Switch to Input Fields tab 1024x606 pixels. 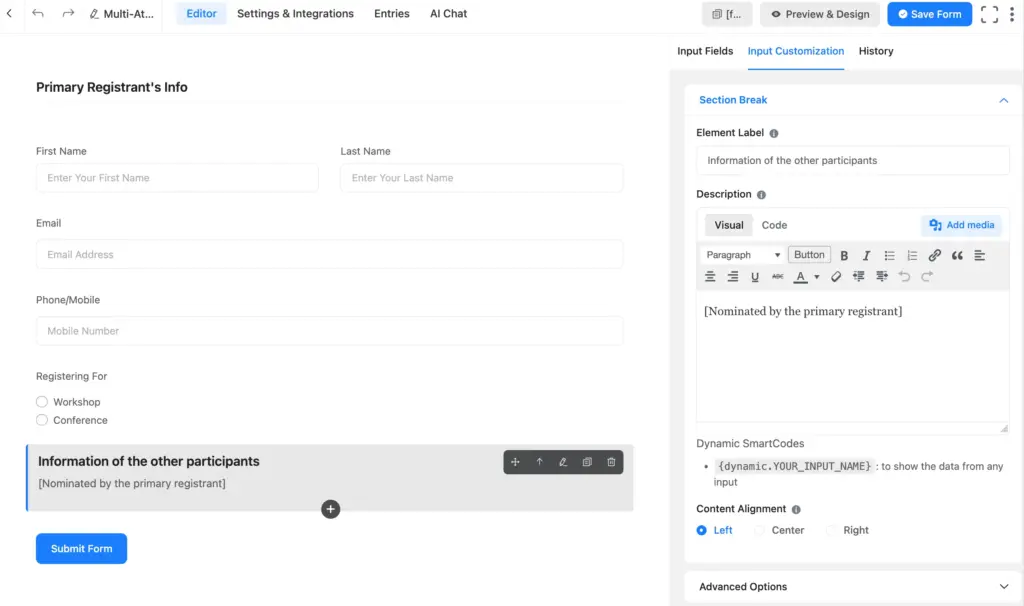[705, 51]
